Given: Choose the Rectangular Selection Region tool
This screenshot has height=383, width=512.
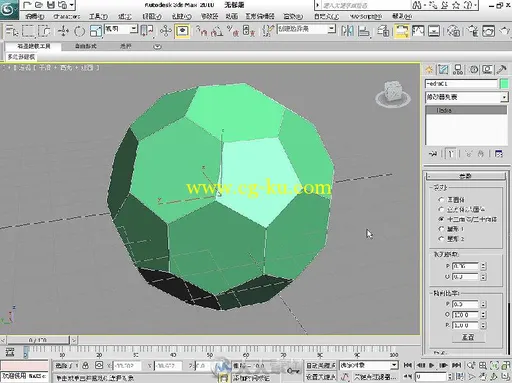Looking at the screenshot, I should 28,31.
